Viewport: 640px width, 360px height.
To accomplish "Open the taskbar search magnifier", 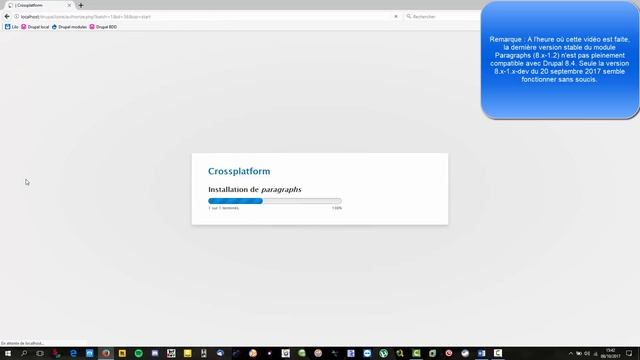I will (24, 353).
